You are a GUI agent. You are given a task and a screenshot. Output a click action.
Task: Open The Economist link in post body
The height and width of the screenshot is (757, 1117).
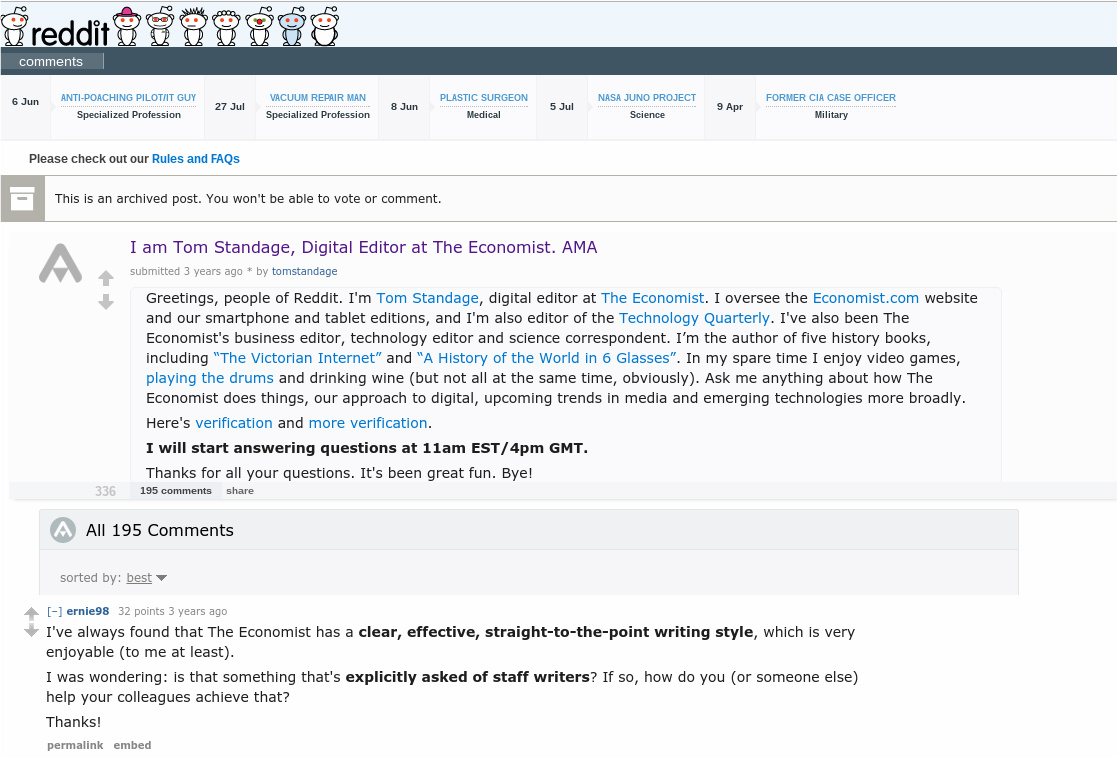(x=653, y=298)
